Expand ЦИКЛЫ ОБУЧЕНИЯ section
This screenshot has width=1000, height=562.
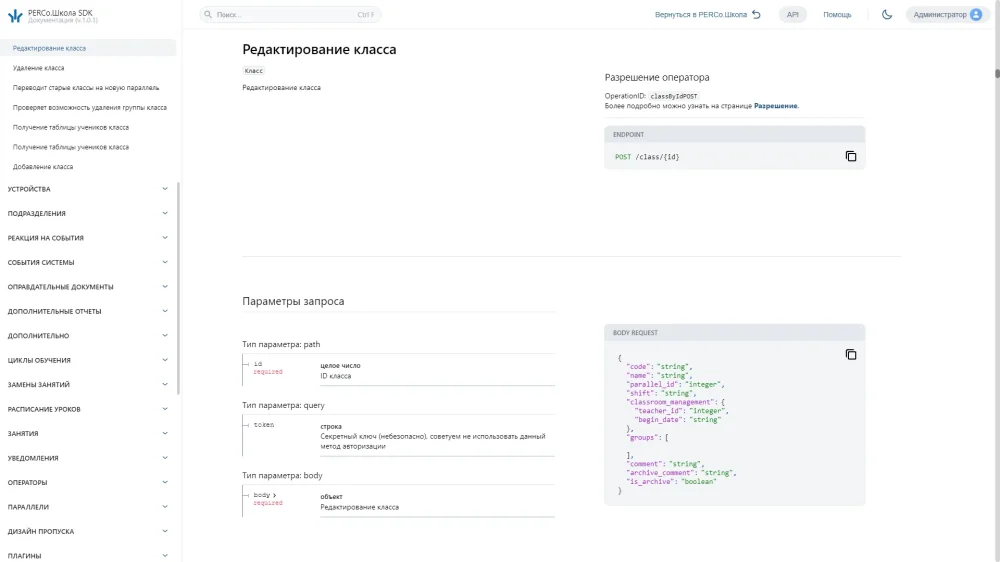tap(87, 360)
